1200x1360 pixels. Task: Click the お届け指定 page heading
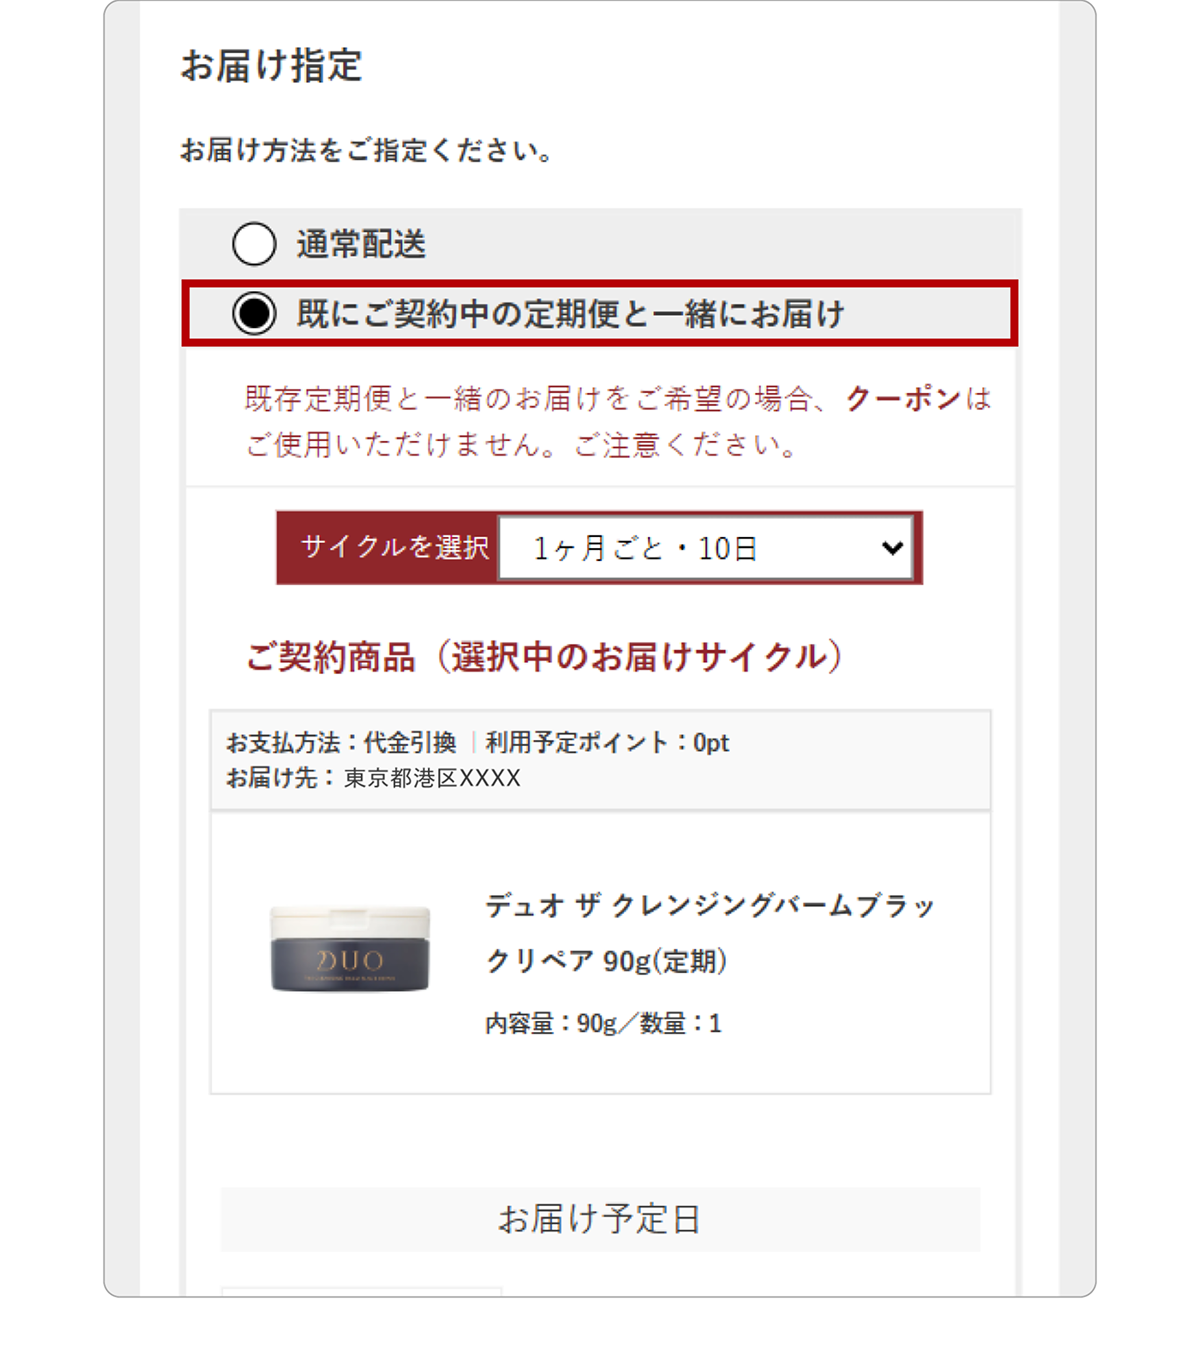271,66
